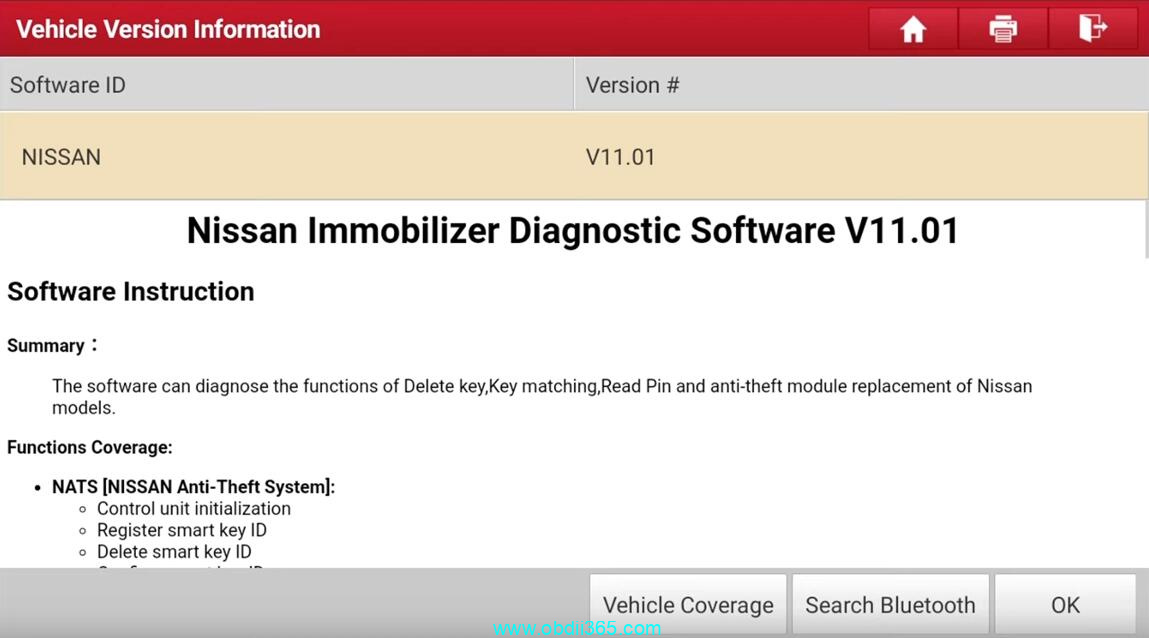Image resolution: width=1149 pixels, height=638 pixels.
Task: Click the Control unit initialization entry
Action: coord(193,508)
